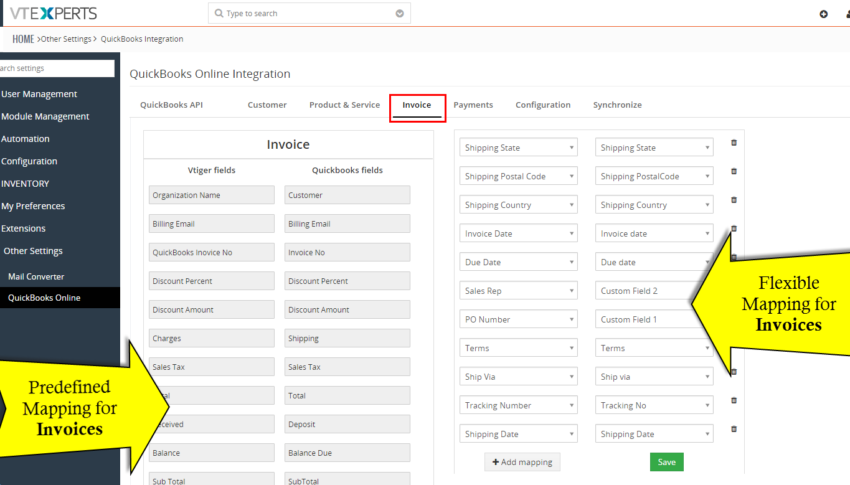
Task: Click the Customer QuickBooks field
Action: [x=347, y=195]
